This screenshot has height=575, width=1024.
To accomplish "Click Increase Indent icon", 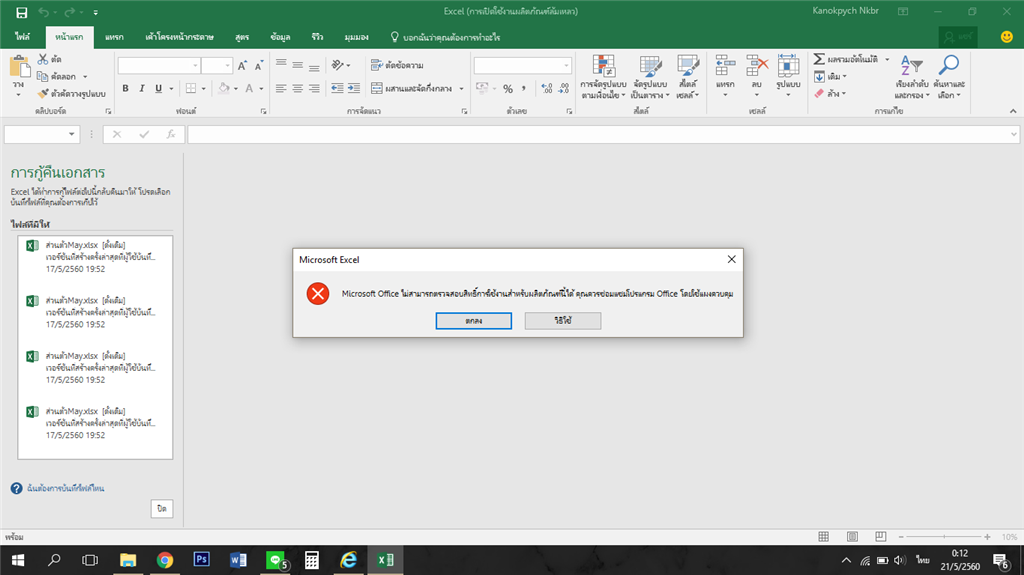I will click(x=353, y=88).
